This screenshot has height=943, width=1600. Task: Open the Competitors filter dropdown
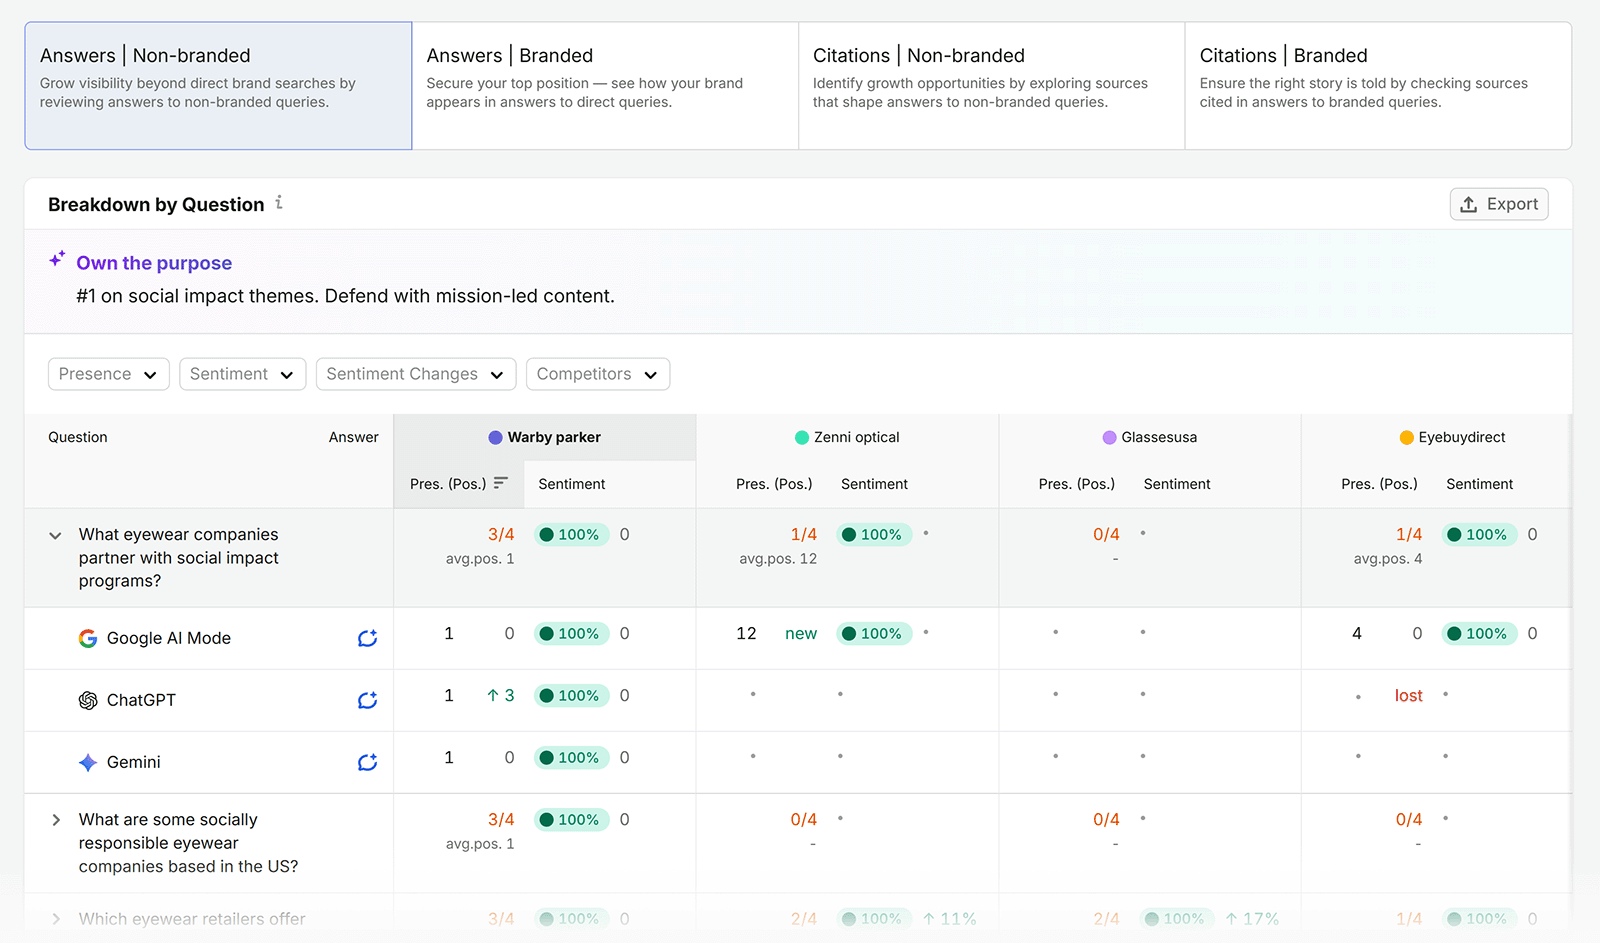pyautogui.click(x=598, y=374)
